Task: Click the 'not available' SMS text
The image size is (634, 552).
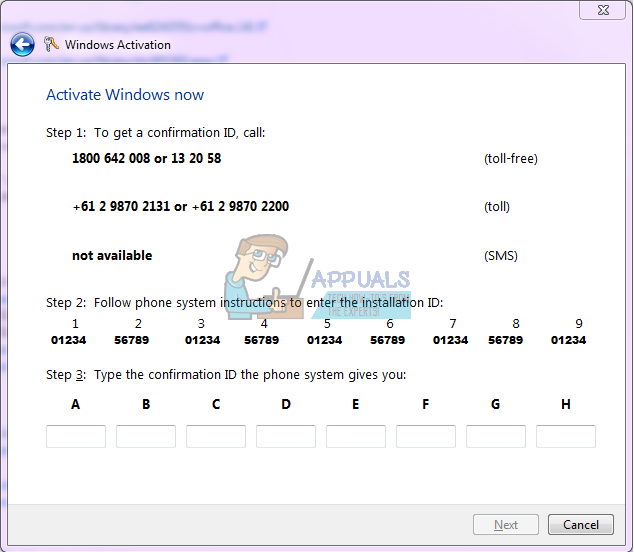Action: click(x=112, y=256)
